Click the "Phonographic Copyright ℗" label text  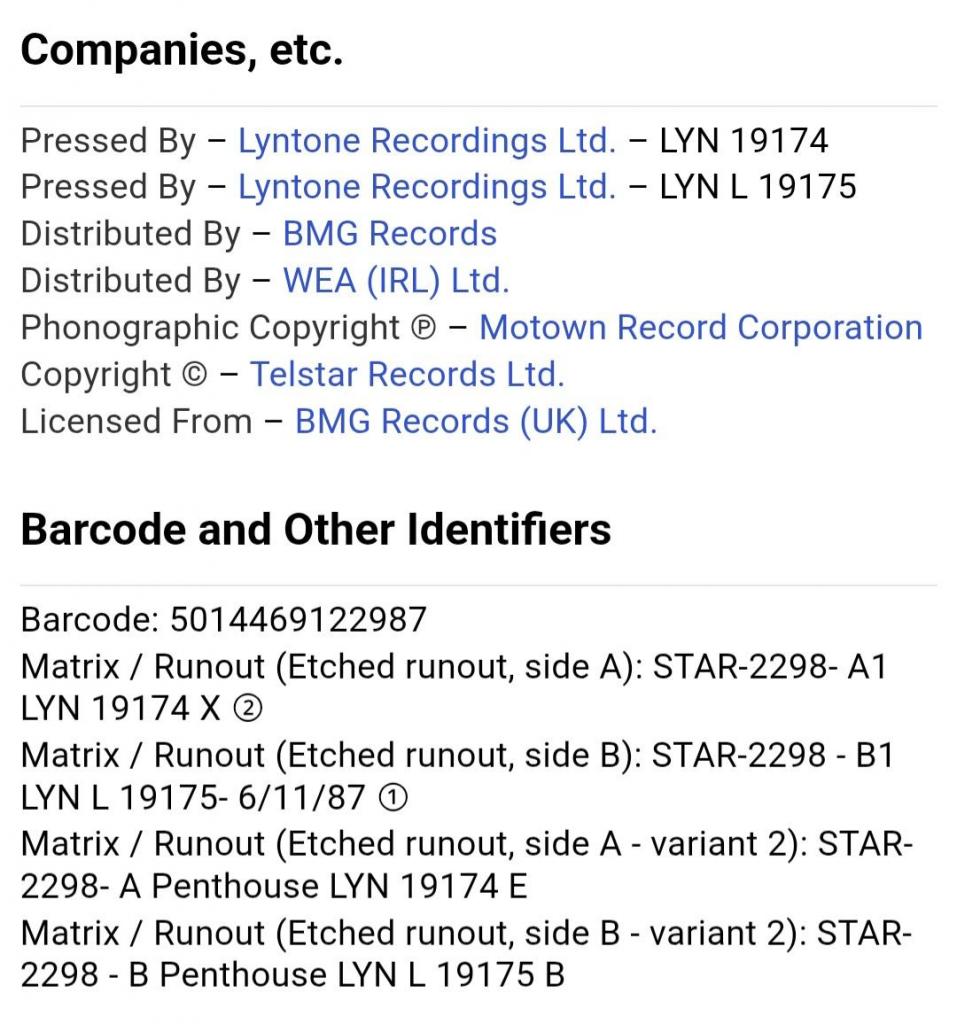pyautogui.click(x=228, y=328)
